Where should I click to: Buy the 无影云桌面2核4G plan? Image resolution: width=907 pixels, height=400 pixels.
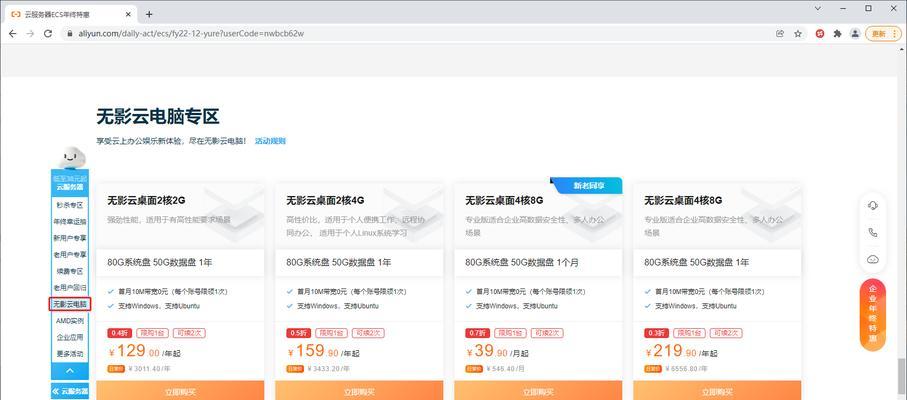point(359,391)
